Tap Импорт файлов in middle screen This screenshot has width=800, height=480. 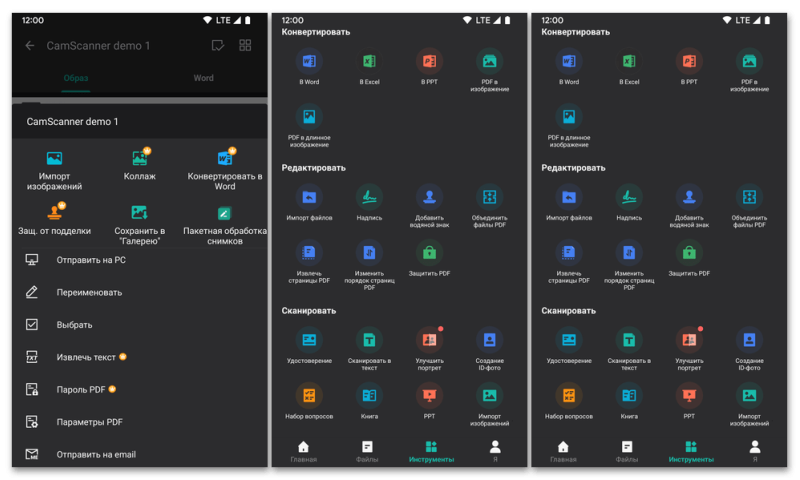309,203
